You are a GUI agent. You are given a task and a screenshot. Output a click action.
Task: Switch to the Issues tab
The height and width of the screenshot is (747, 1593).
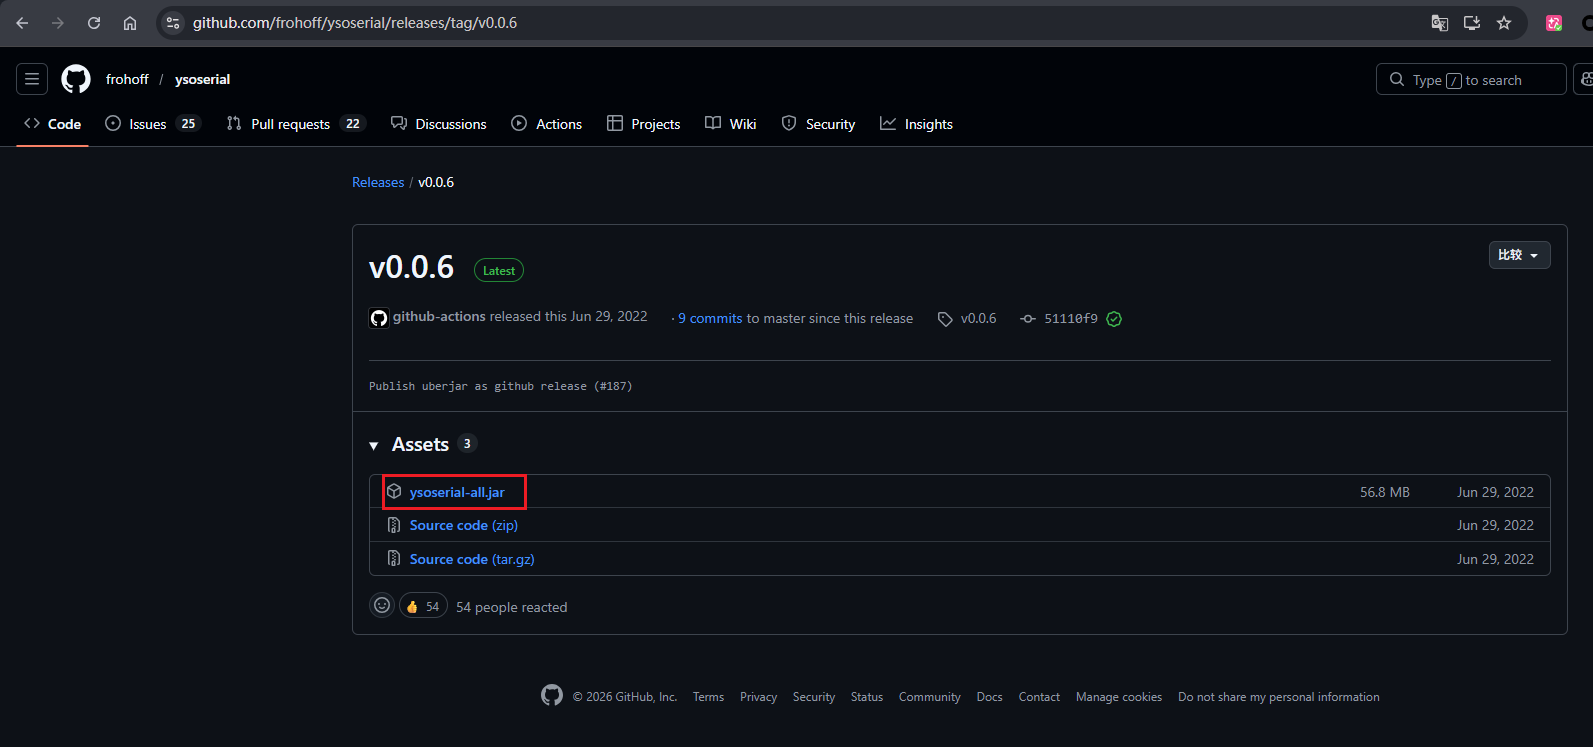pyautogui.click(x=152, y=124)
